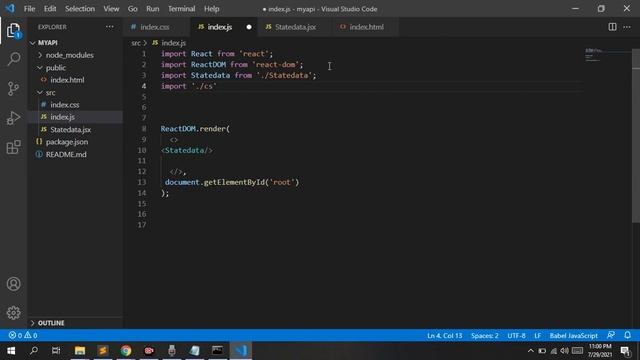The width and height of the screenshot is (640, 360).
Task: Open the Help menu
Action: [x=211, y=9]
